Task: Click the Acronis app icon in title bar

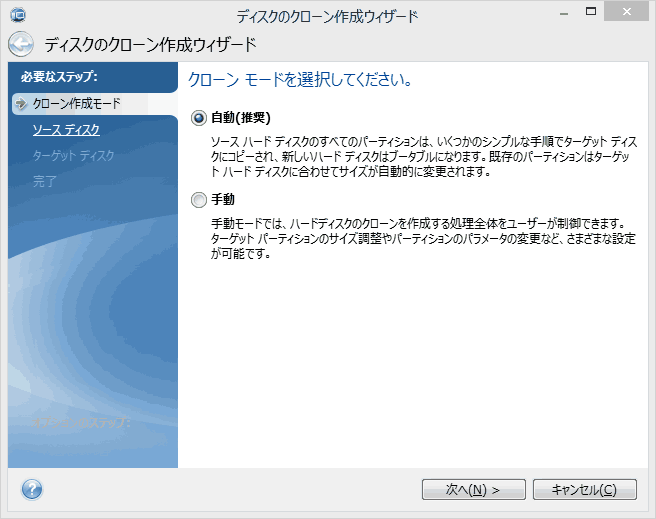Action: point(18,15)
